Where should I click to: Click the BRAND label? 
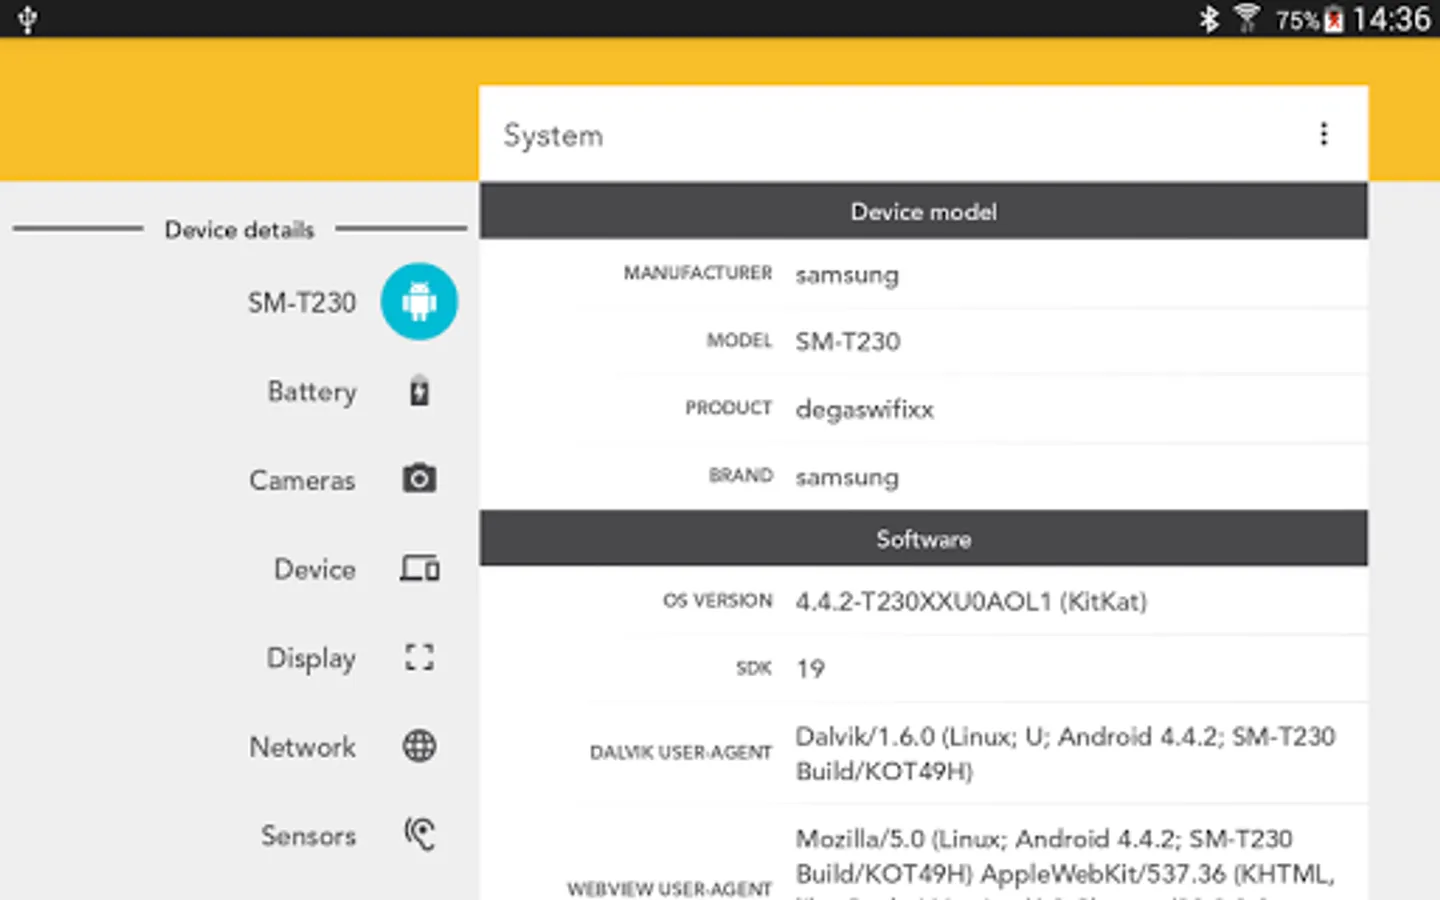(741, 475)
